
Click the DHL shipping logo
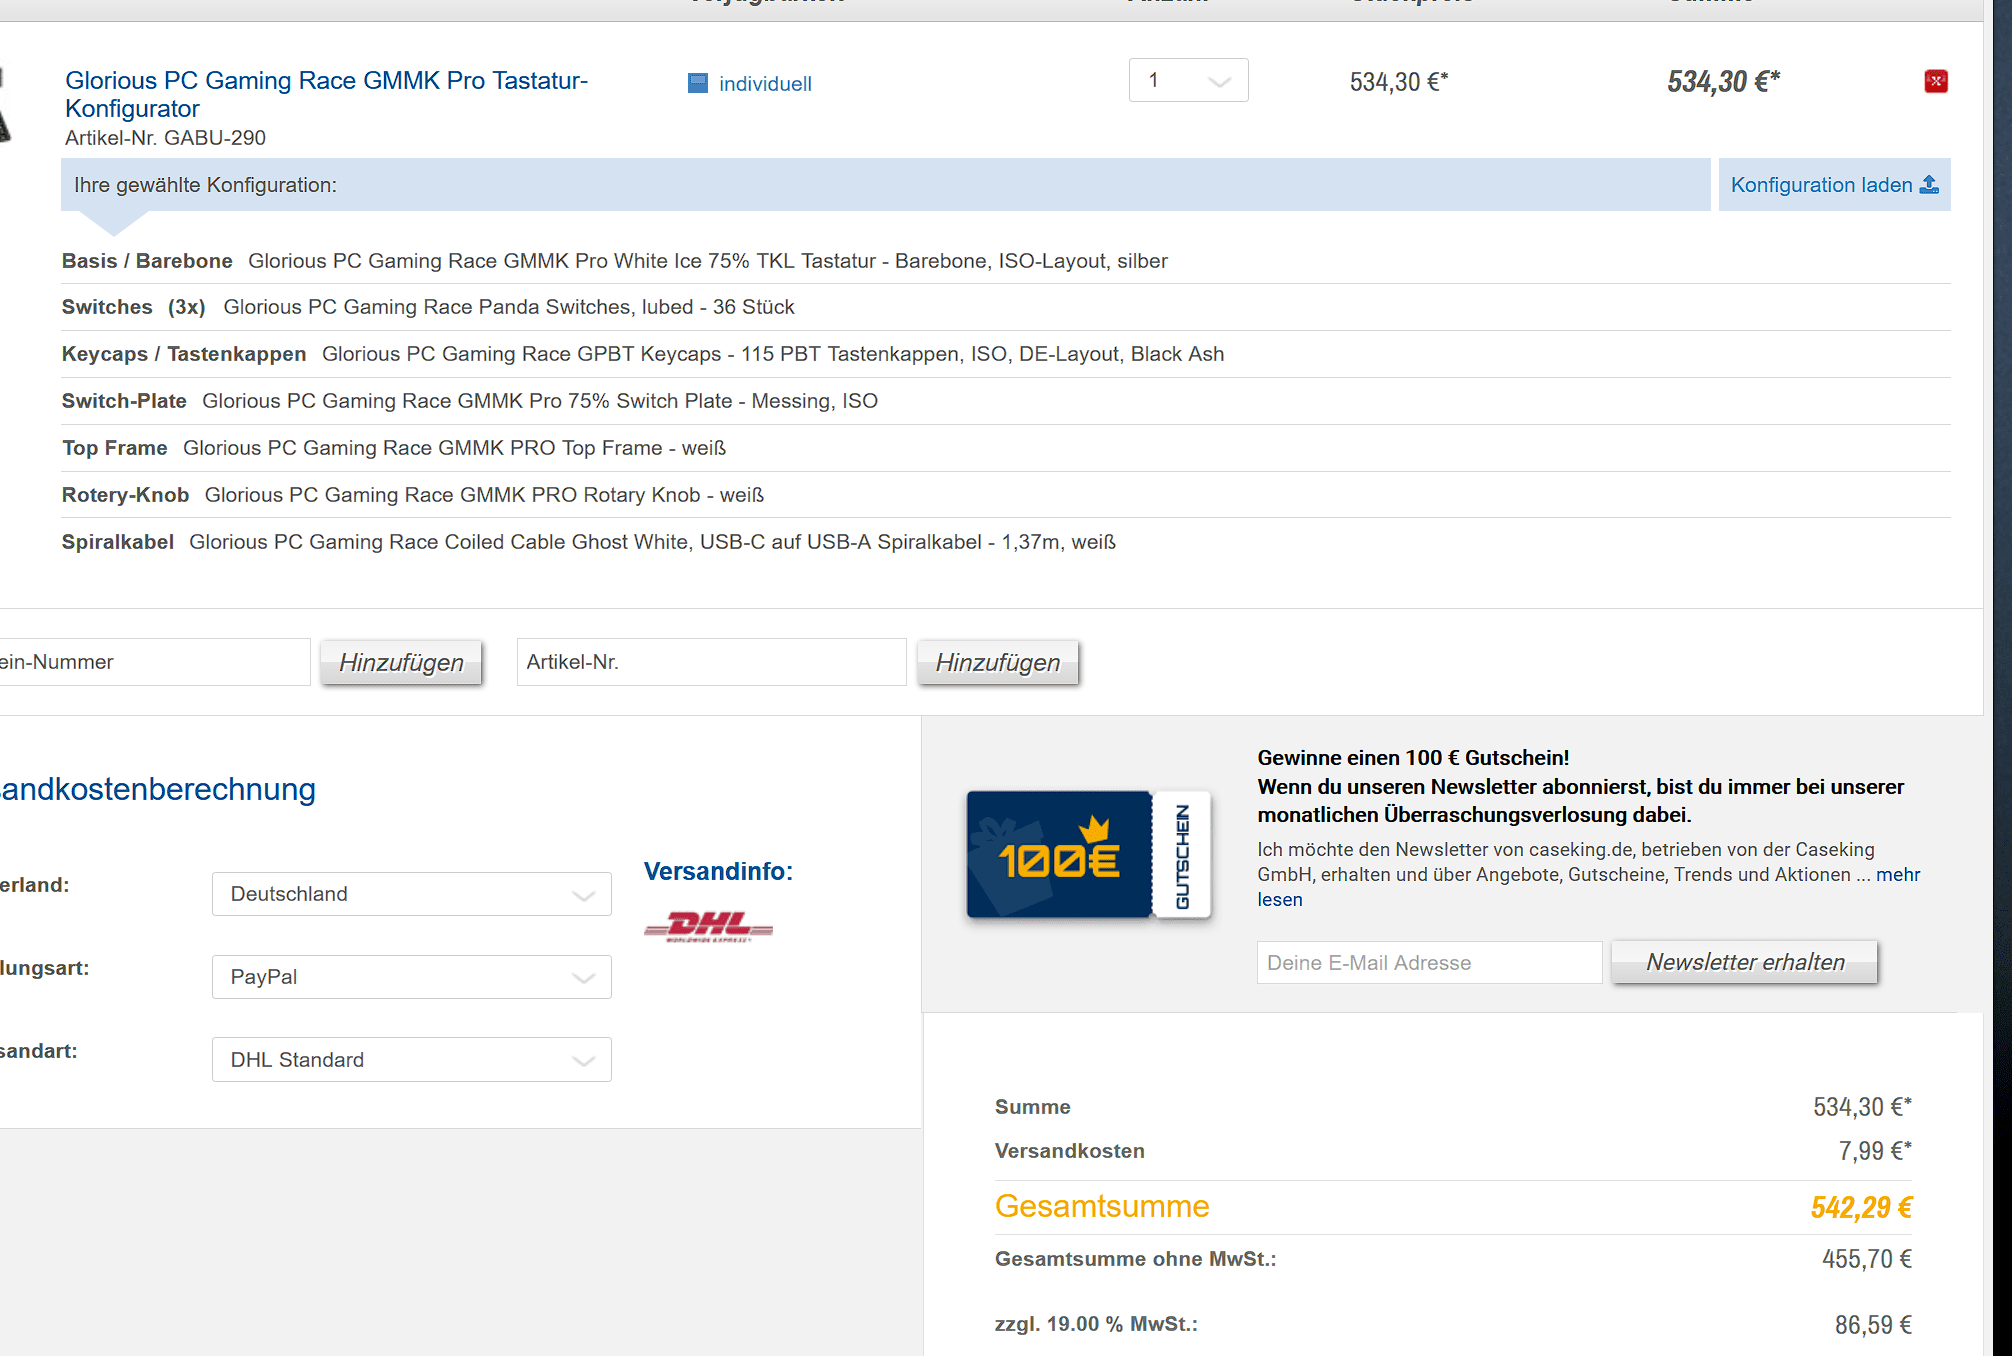pos(708,926)
